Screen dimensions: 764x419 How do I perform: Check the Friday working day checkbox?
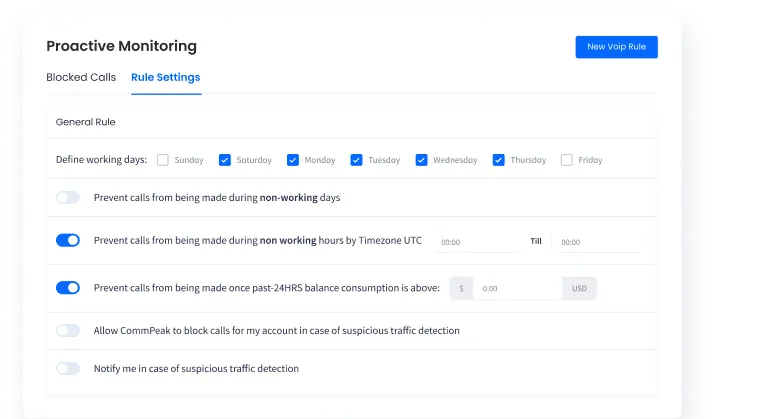coord(567,160)
